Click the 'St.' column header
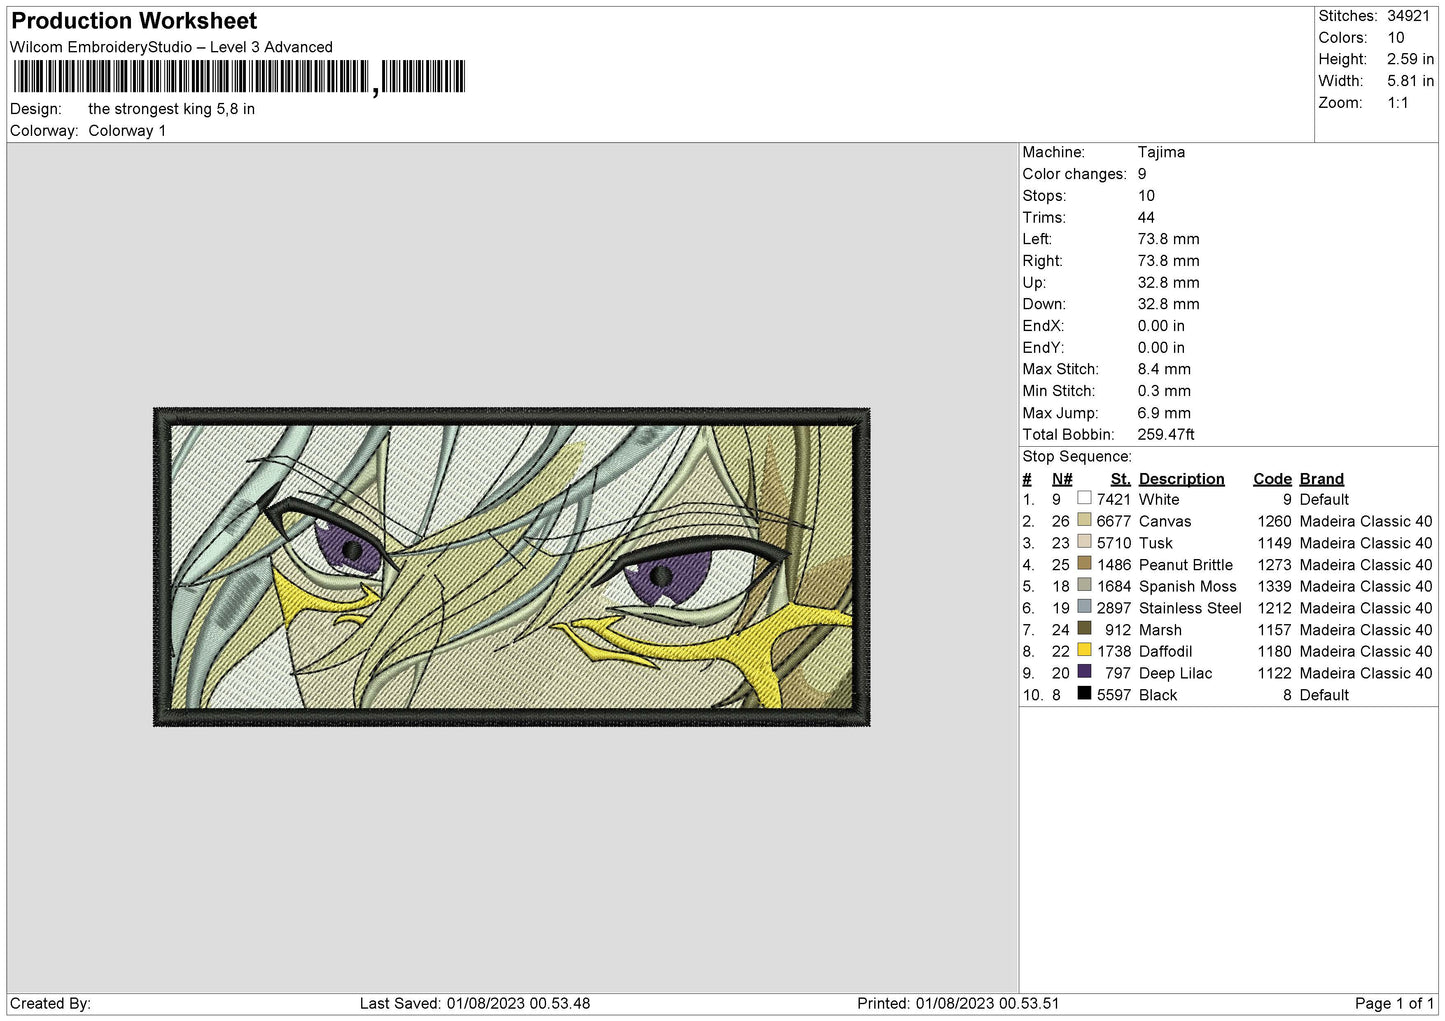This screenshot has width=1445, height=1021. 1120,479
